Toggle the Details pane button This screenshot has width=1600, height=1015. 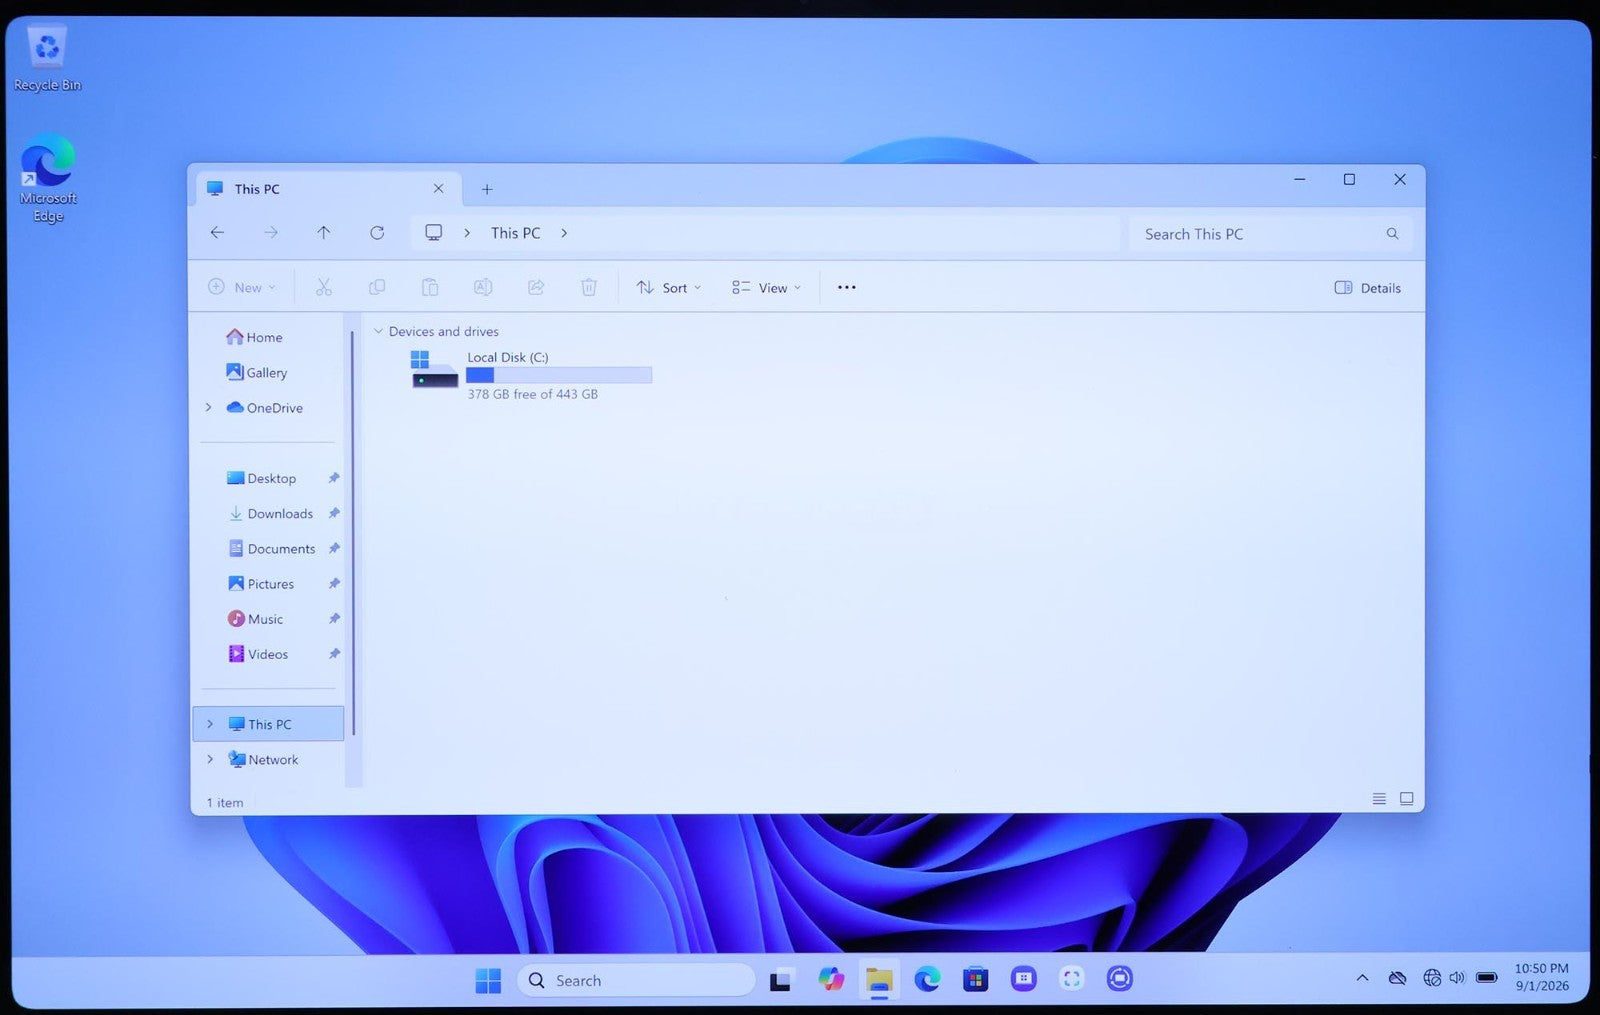click(x=1367, y=288)
